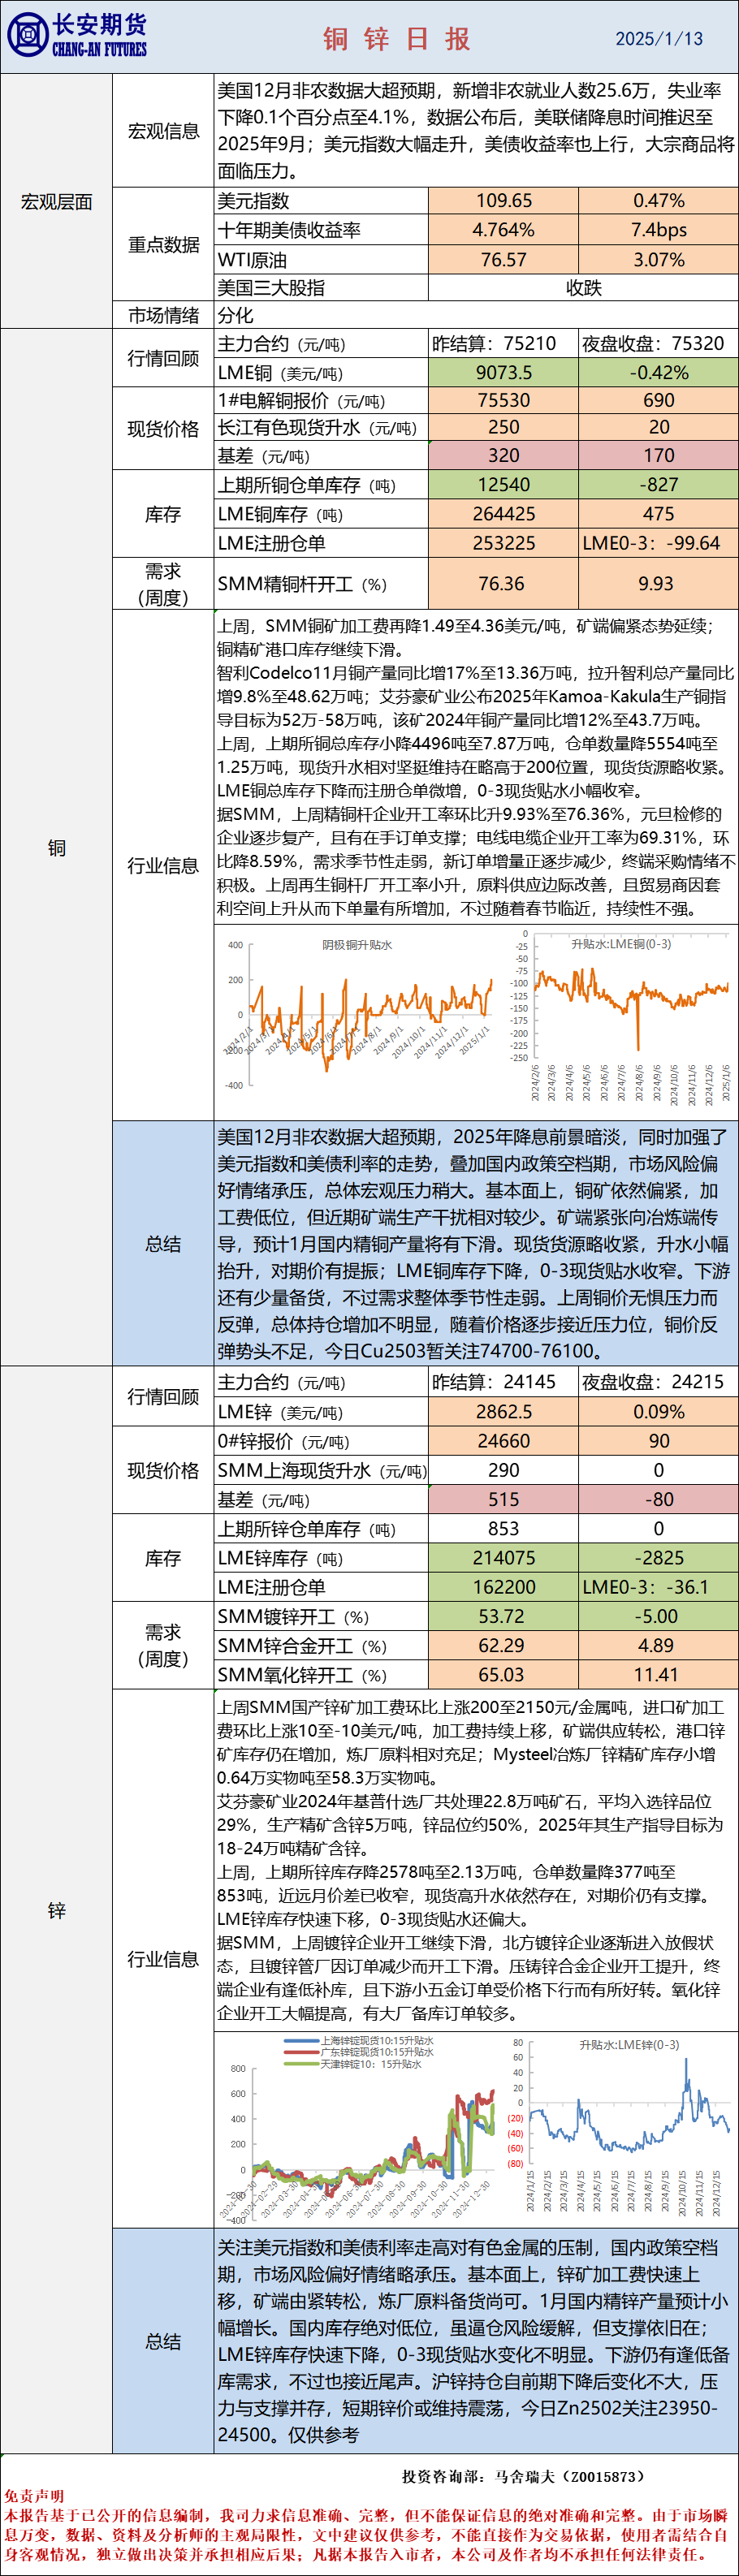
Task: Click copper 夜盘收盘：75320 cell
Action: point(658,344)
